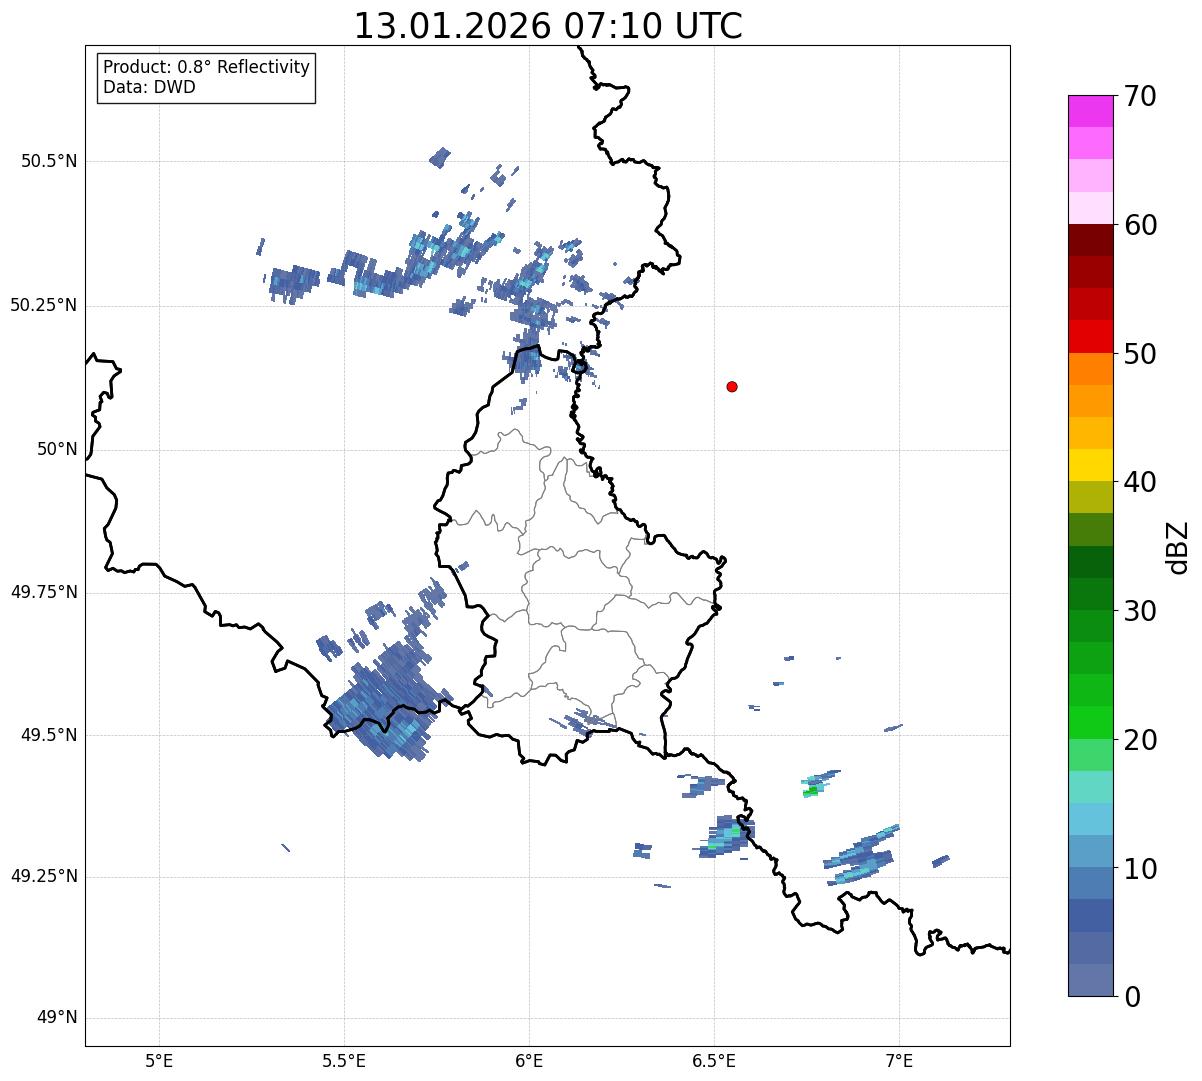1202x1081 pixels.
Task: Pick the yellow swatch above 40 dBZ
Action: (1090, 465)
